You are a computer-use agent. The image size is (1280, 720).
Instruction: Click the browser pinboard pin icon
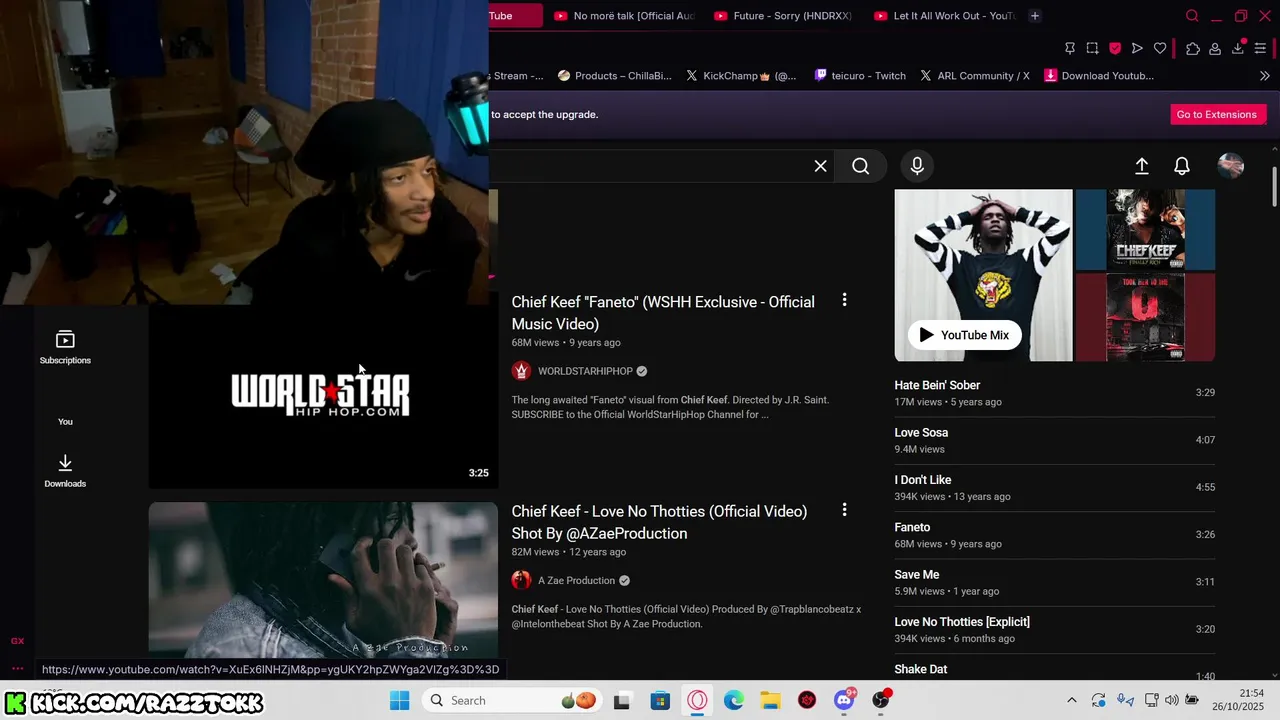[1070, 48]
